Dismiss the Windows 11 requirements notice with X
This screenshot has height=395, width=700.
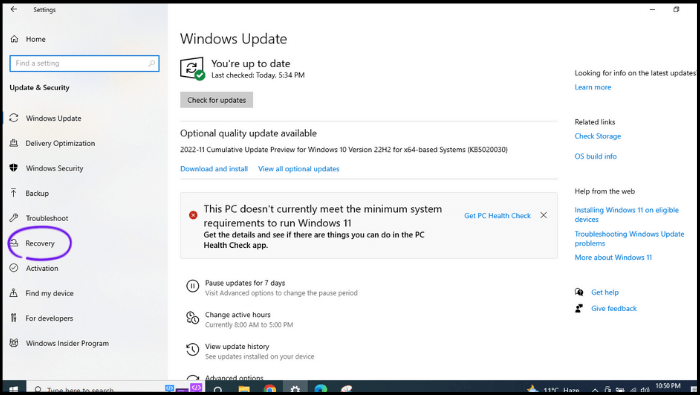(x=543, y=215)
